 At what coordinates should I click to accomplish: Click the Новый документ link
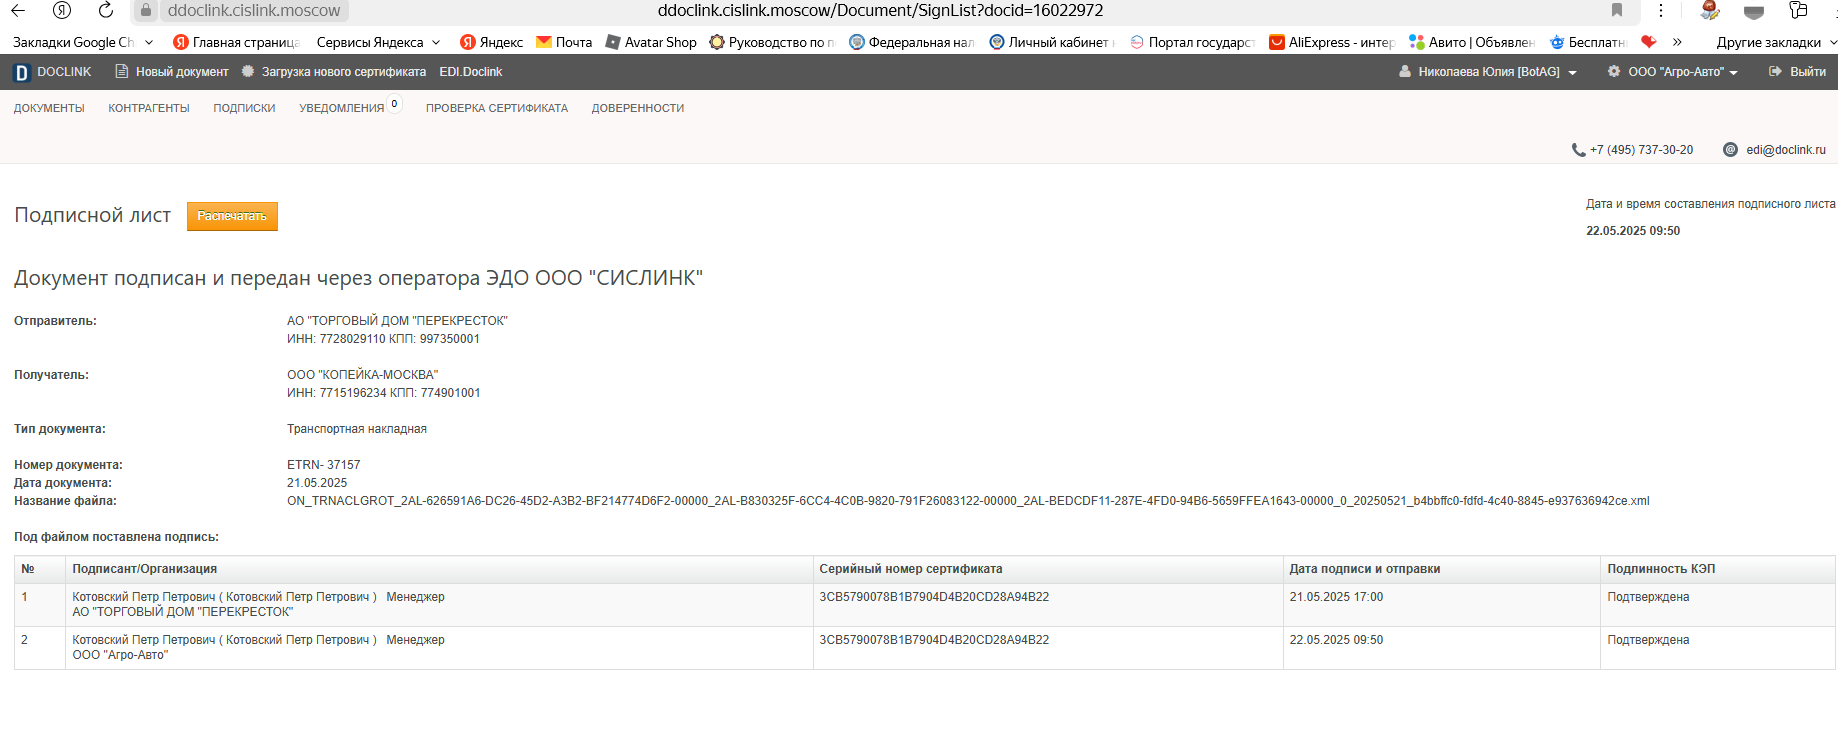[x=182, y=72]
